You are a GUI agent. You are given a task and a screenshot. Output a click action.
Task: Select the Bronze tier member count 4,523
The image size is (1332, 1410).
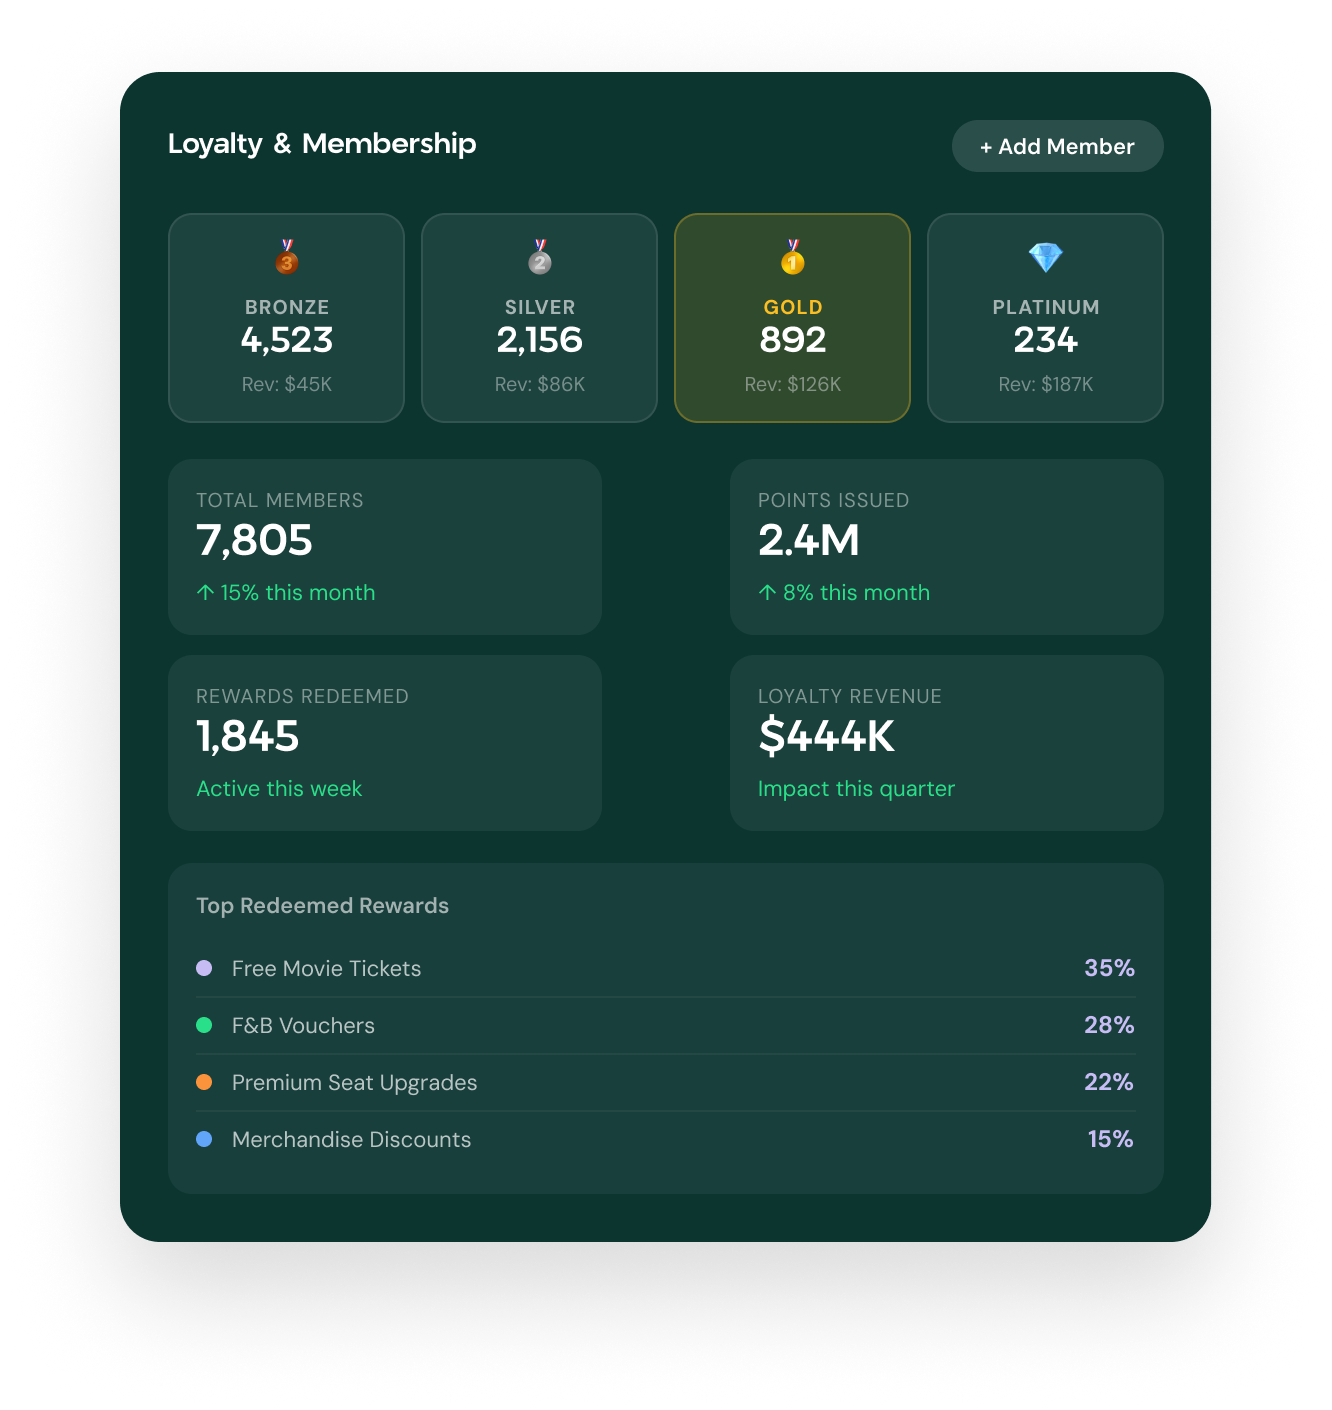click(x=287, y=340)
